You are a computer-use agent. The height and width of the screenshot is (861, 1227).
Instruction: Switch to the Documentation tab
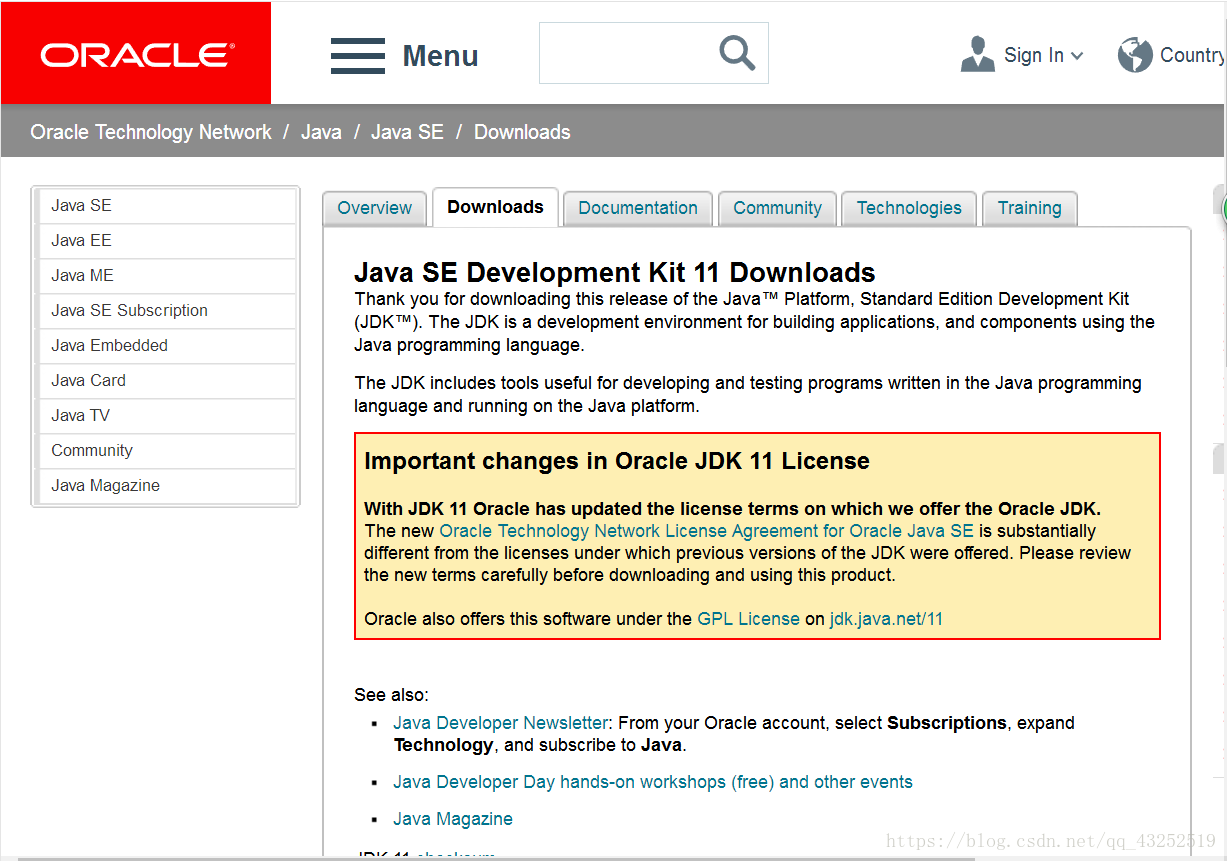point(638,208)
